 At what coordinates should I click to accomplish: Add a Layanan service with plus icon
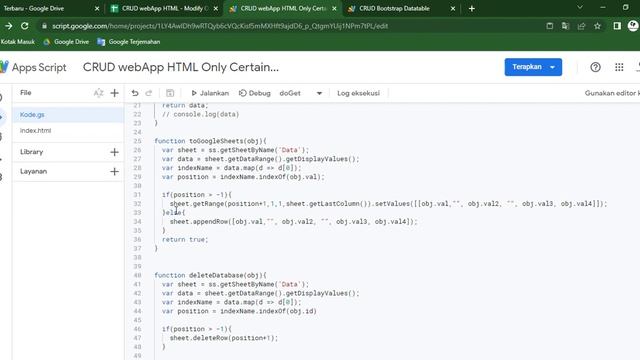click(x=114, y=171)
